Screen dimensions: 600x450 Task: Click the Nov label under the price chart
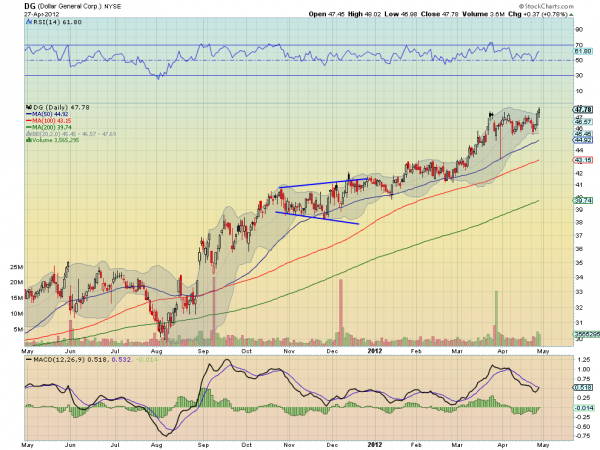tap(289, 351)
